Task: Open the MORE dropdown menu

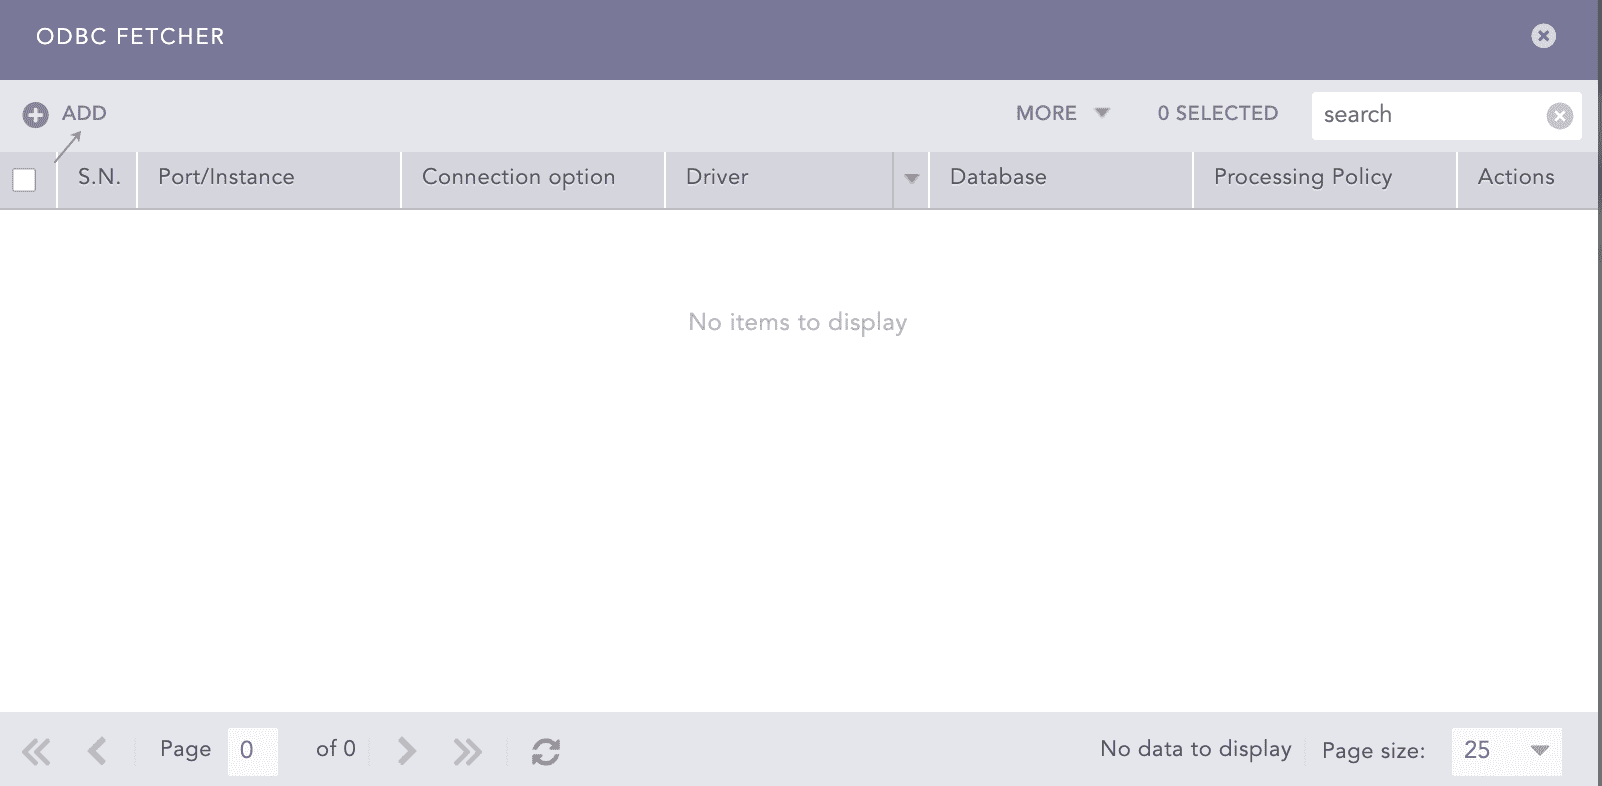Action: pos(1062,113)
